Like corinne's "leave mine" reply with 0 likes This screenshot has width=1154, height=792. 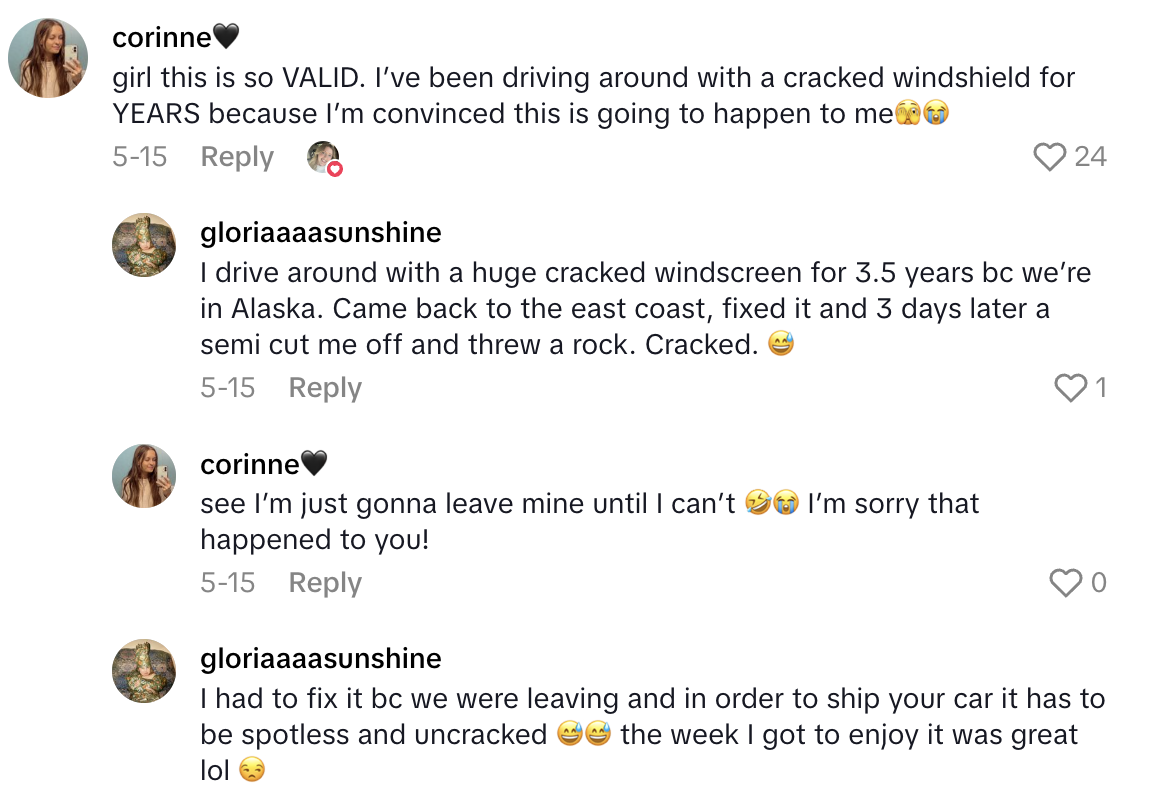coord(1066,582)
